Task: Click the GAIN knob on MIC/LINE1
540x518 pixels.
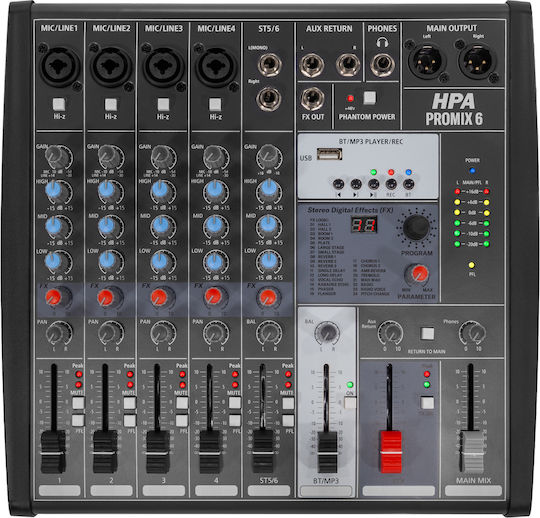Action: 57,157
